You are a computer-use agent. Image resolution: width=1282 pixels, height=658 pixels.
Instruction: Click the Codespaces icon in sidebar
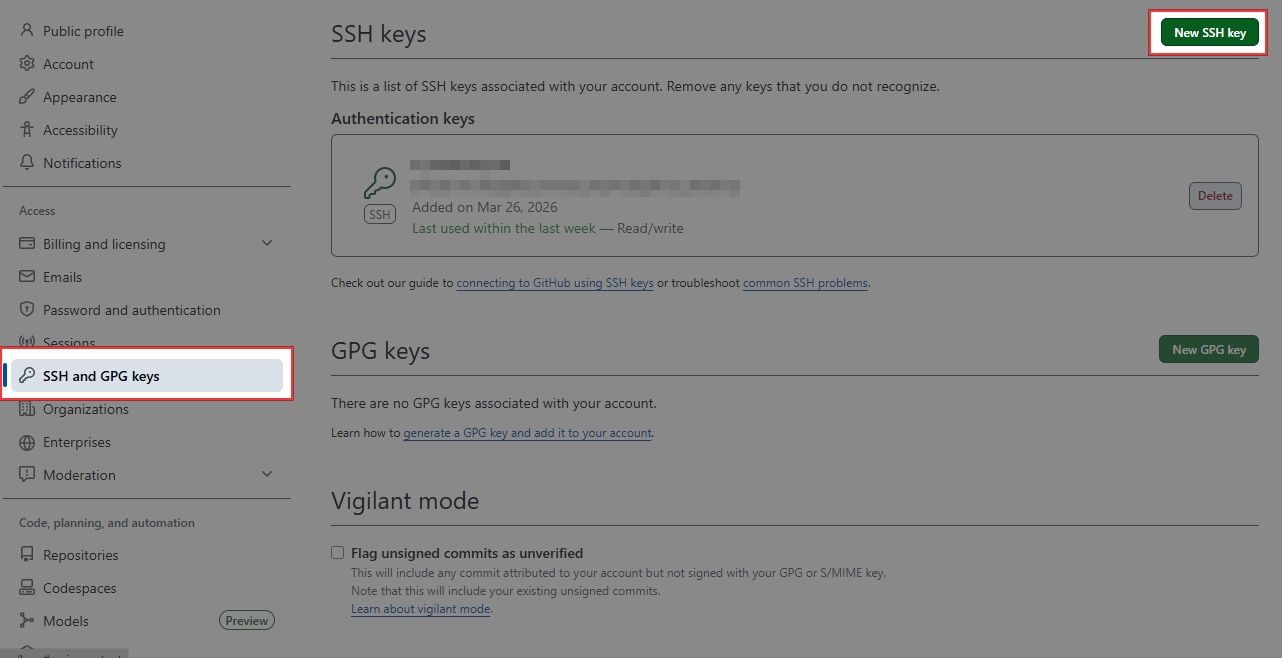tap(27, 588)
